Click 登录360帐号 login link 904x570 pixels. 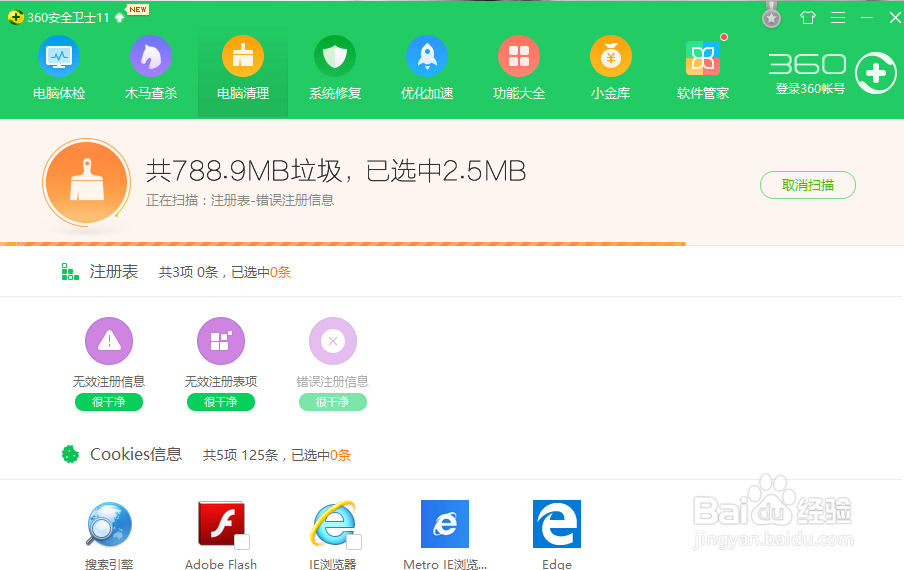810,89
